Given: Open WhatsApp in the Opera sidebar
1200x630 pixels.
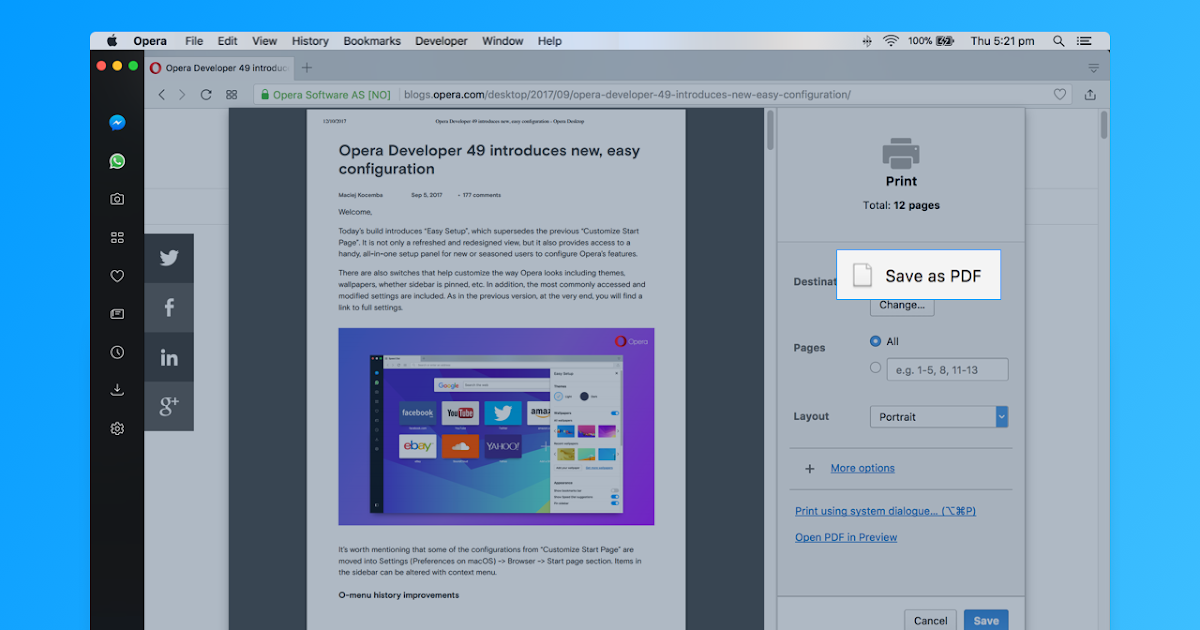Looking at the screenshot, I should (117, 161).
